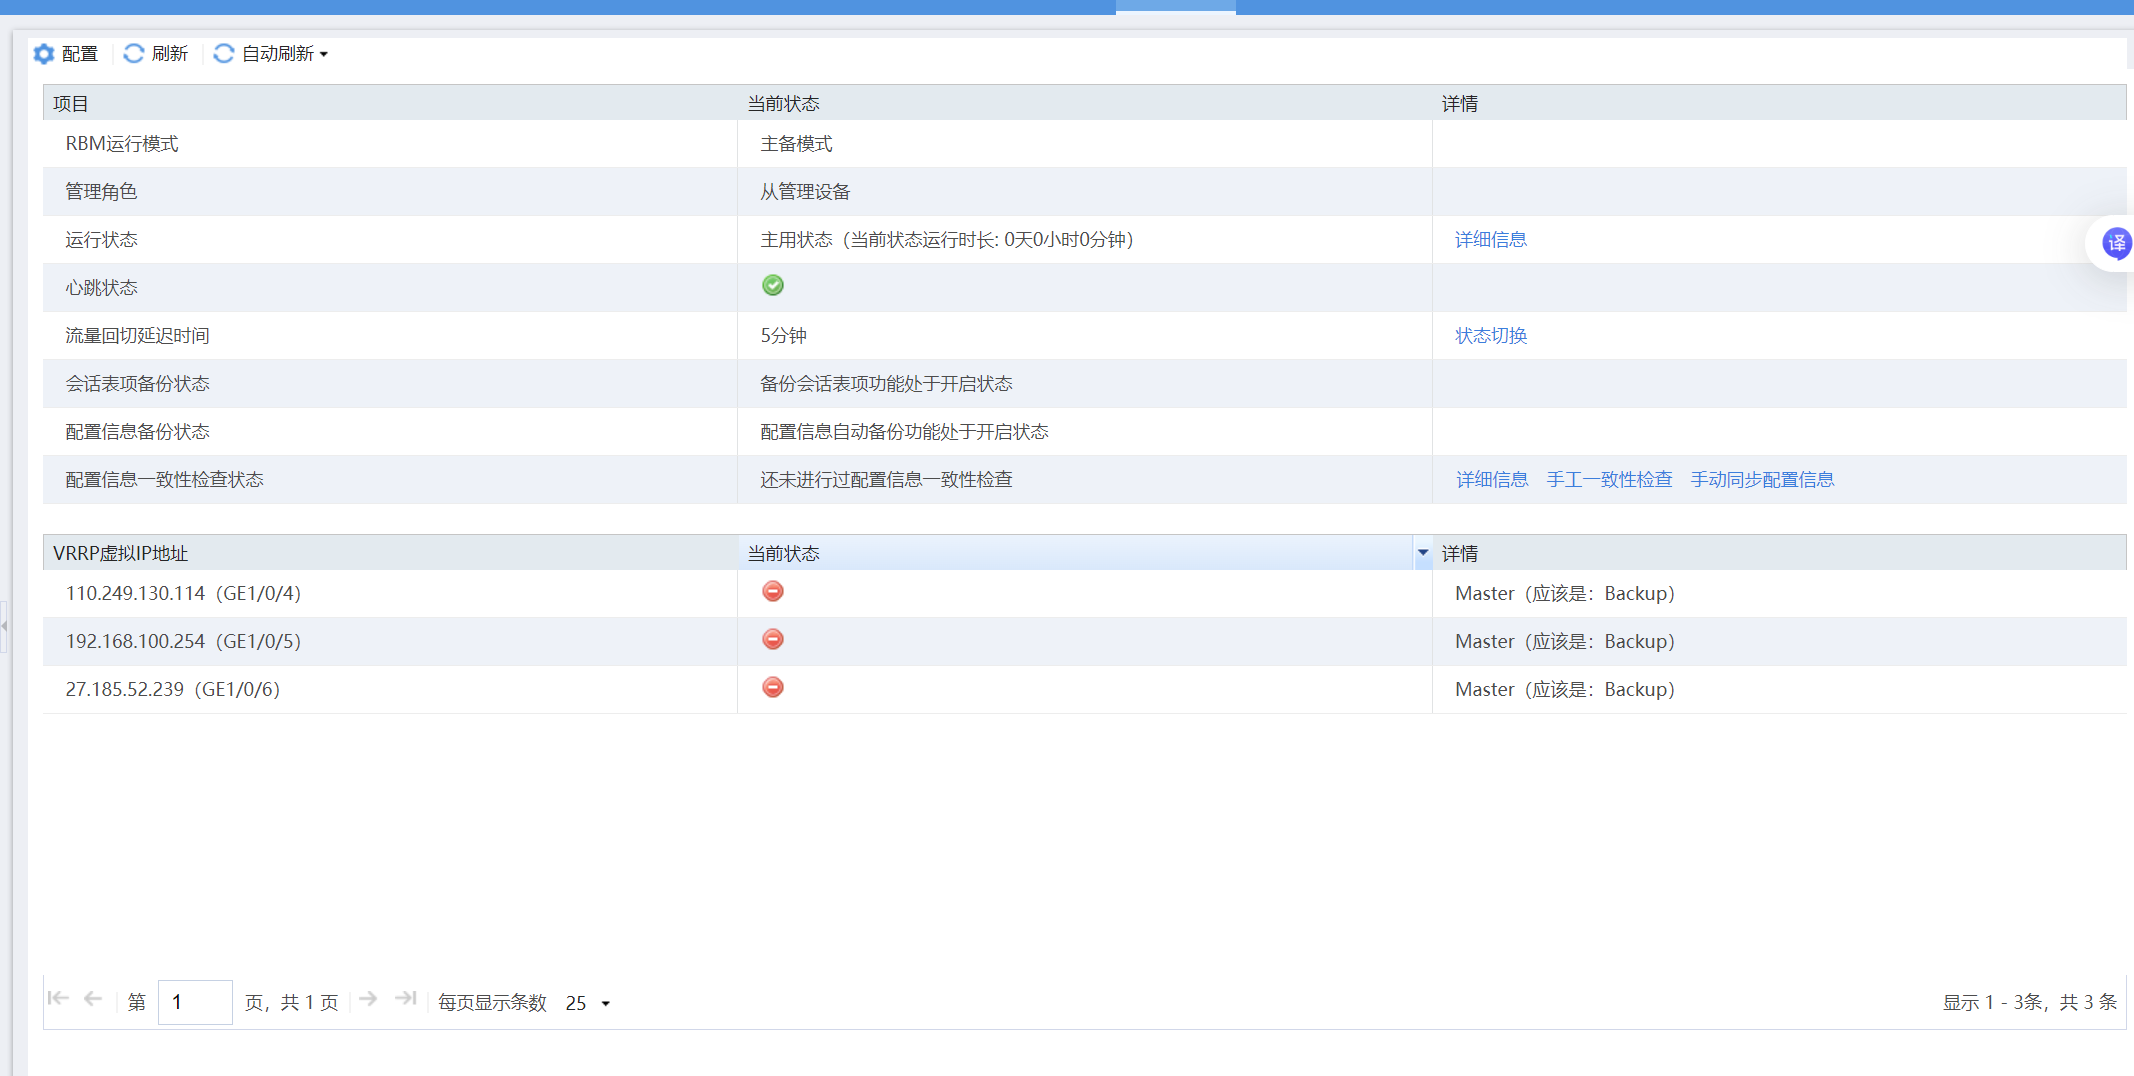Click the 会话表项备份状态 row label
Viewport: 2134px width, 1076px height.
point(137,384)
